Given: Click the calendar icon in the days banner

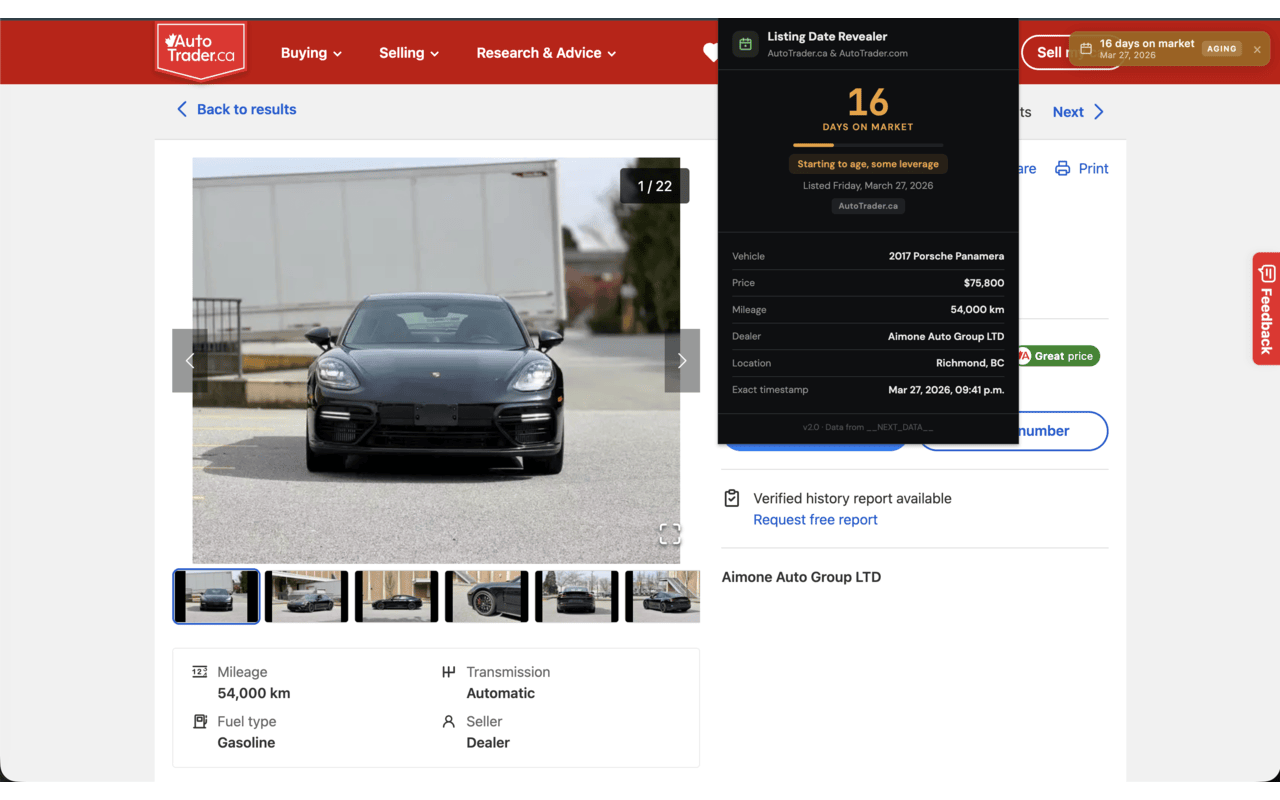Looking at the screenshot, I should click(x=1086, y=49).
